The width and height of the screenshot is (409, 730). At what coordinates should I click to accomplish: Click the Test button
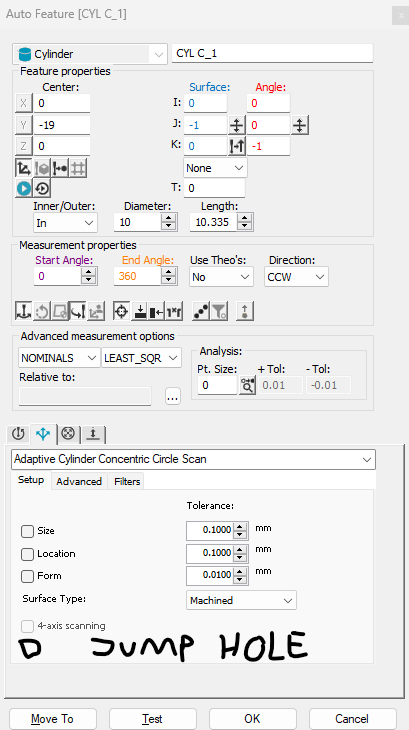pos(153,719)
